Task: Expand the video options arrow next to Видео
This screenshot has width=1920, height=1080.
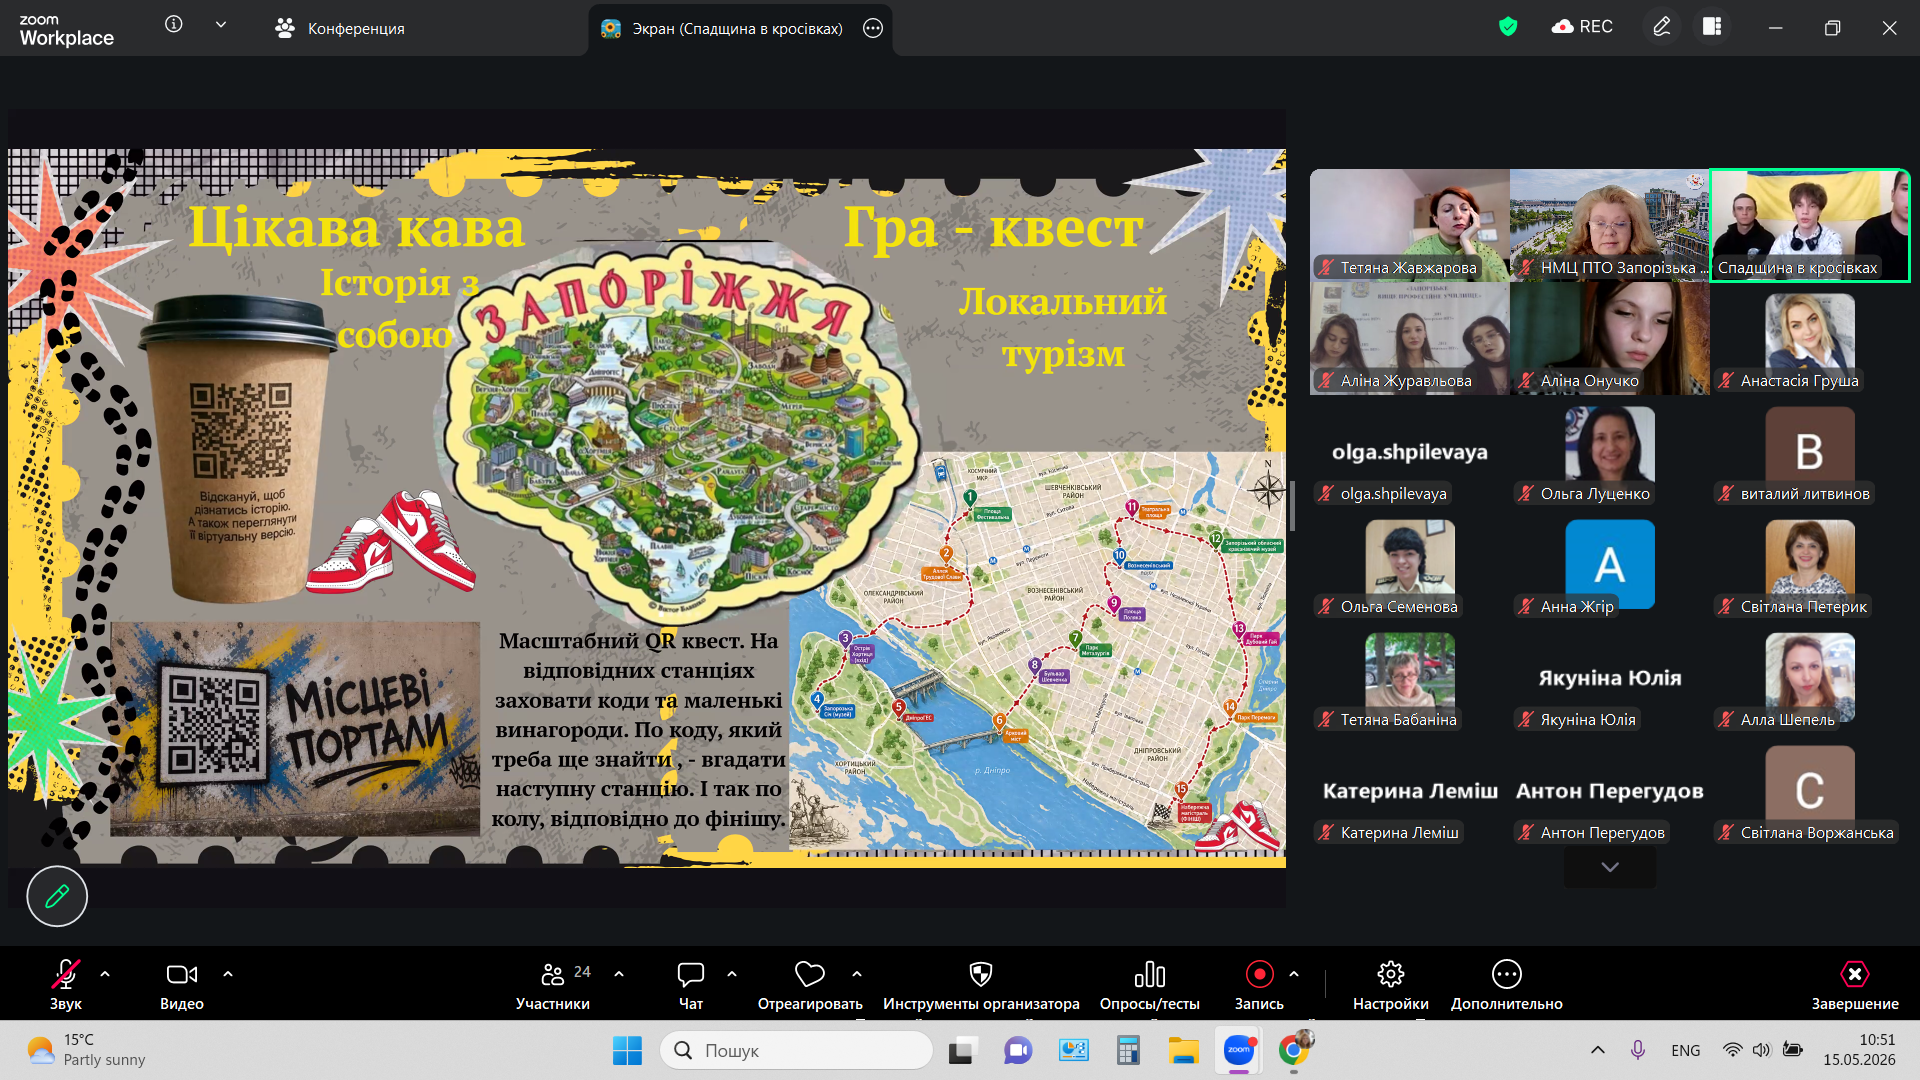Action: point(228,974)
